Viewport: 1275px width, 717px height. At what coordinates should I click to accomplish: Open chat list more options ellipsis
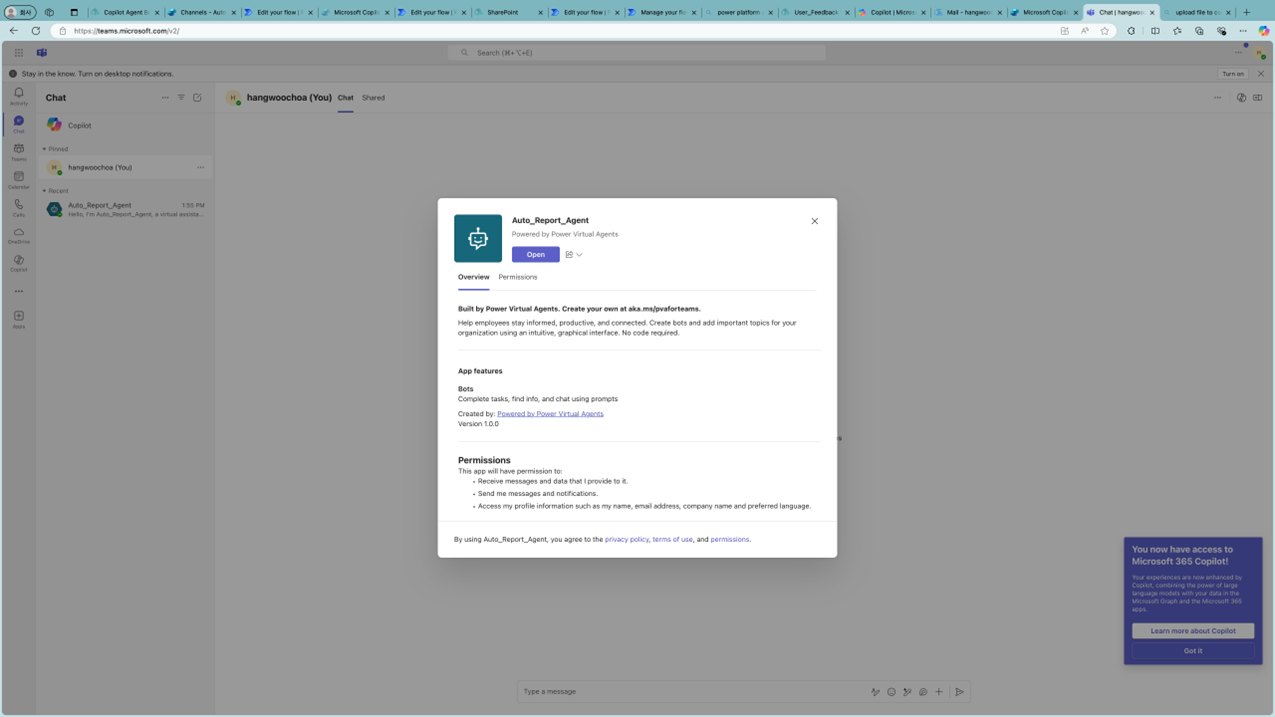165,98
